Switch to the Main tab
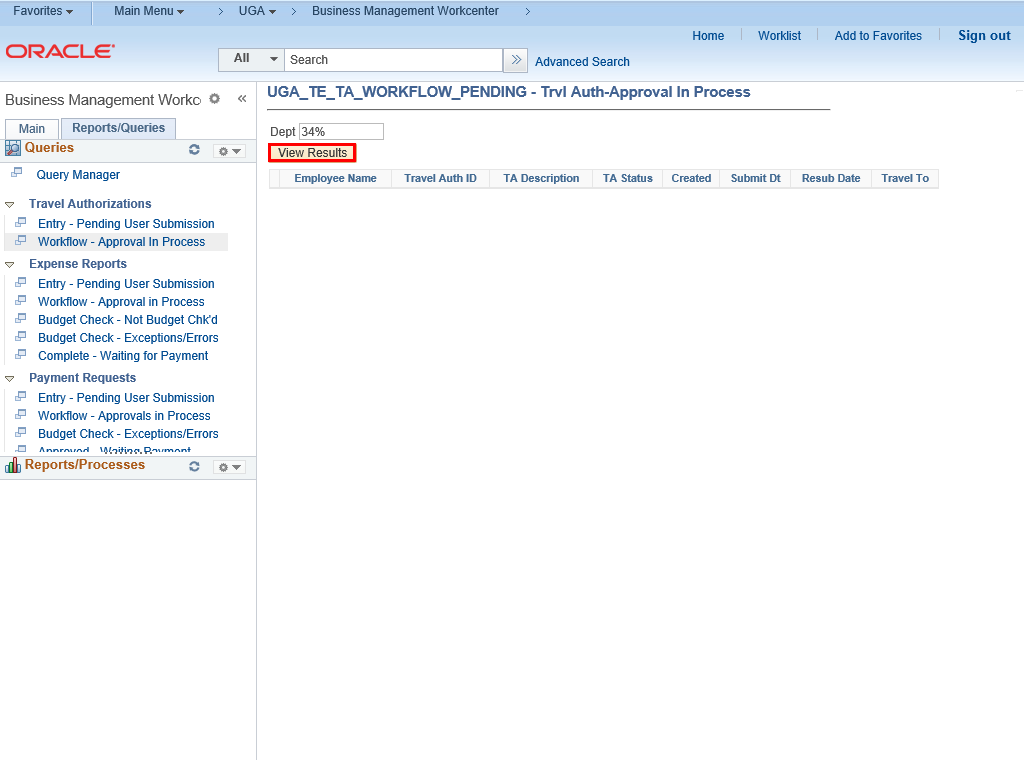This screenshot has width=1024, height=768. coord(32,129)
